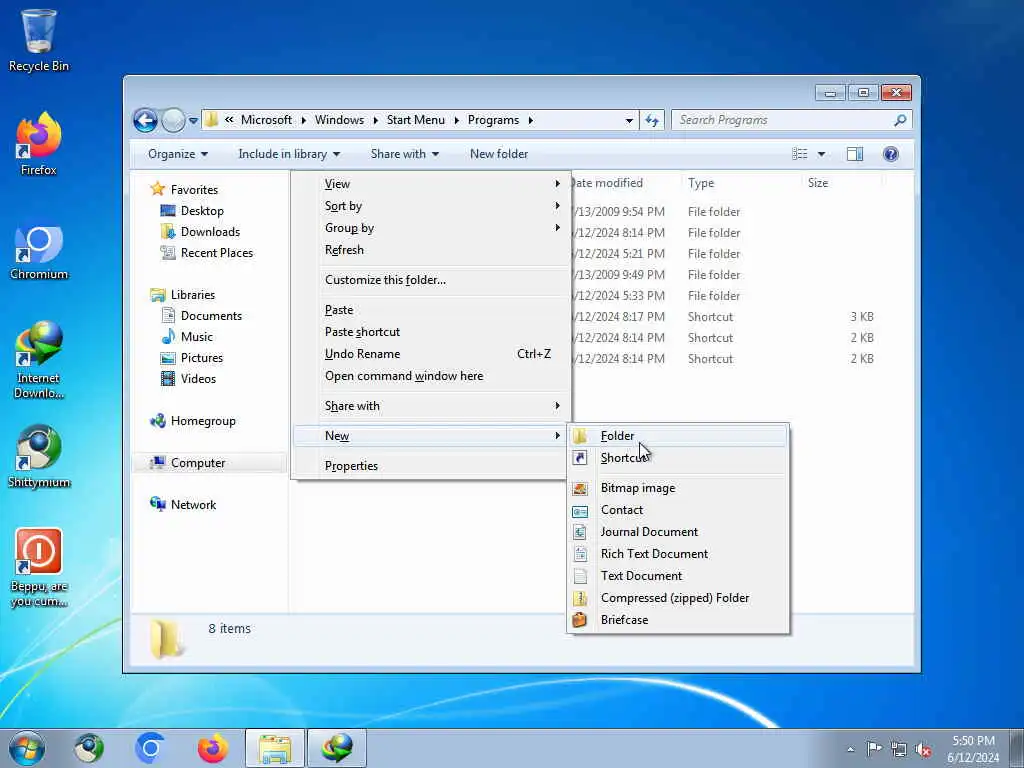The width and height of the screenshot is (1024, 768).
Task: Open Properties from the context menu
Action: [430, 466]
